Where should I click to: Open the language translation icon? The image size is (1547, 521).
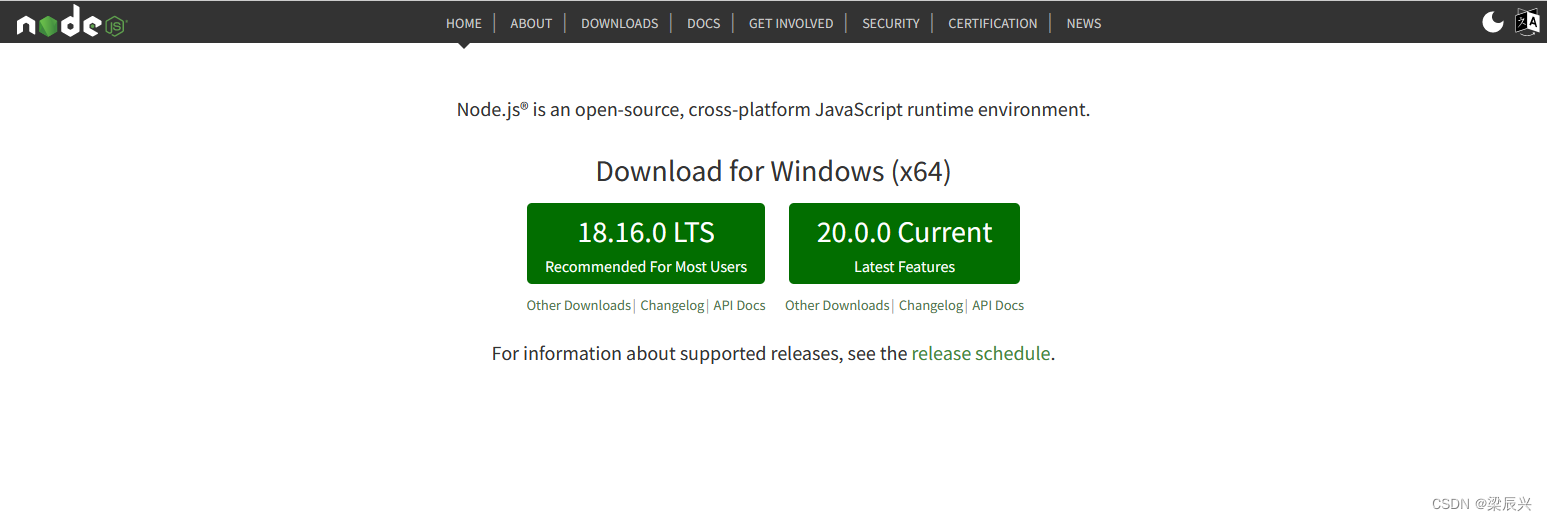[x=1527, y=22]
